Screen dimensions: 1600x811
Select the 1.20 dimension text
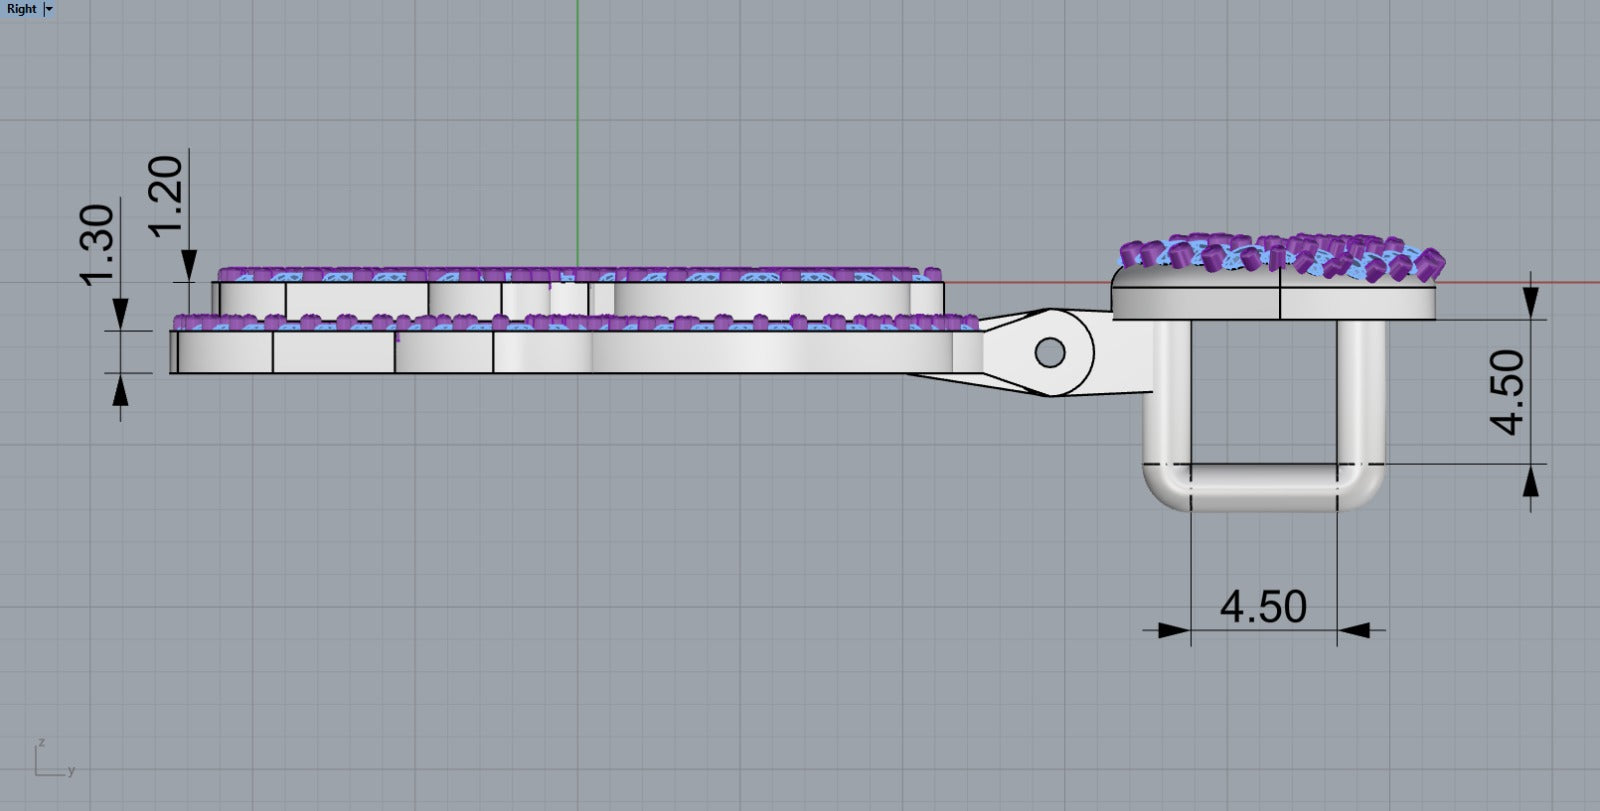point(168,194)
